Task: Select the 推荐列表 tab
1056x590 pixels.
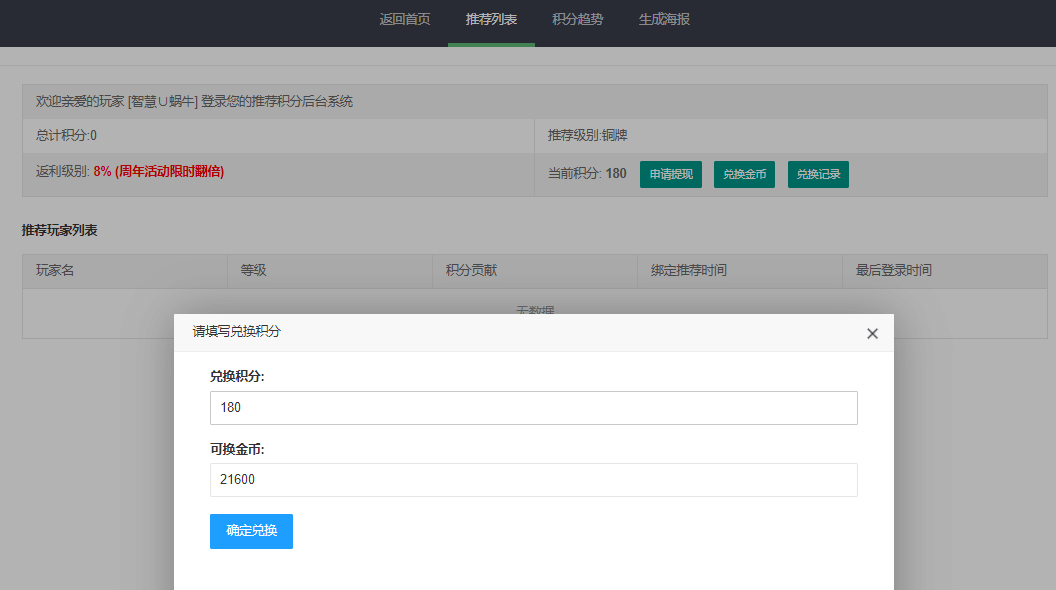Action: pos(491,18)
